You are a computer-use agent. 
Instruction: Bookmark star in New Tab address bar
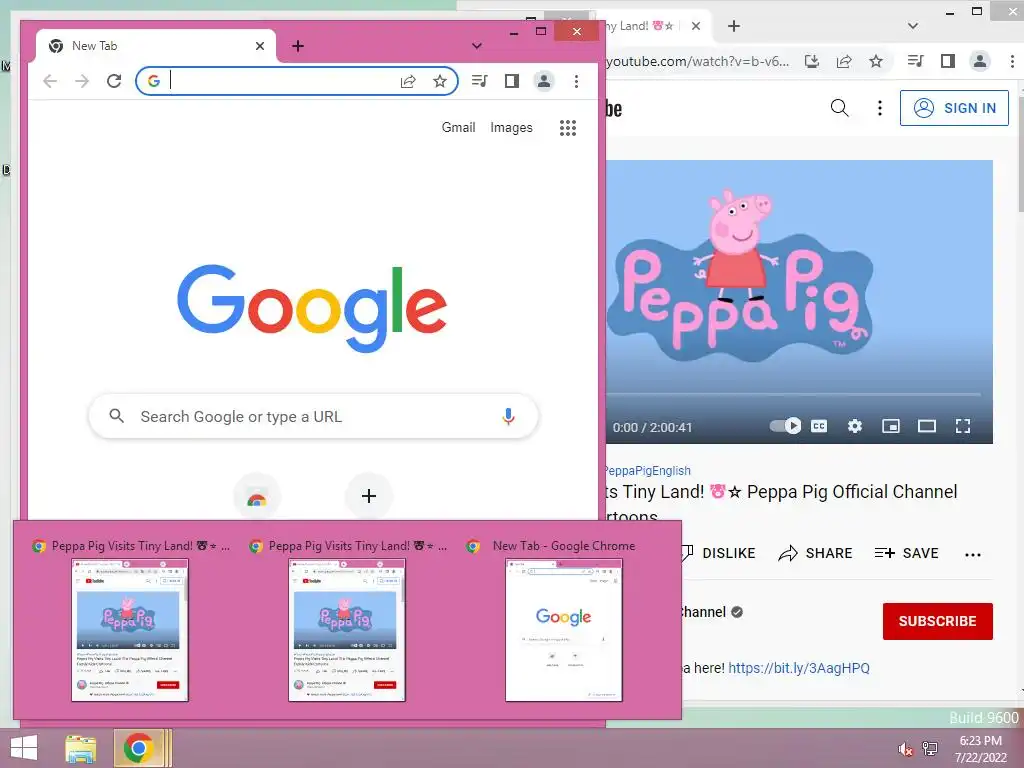pos(440,81)
